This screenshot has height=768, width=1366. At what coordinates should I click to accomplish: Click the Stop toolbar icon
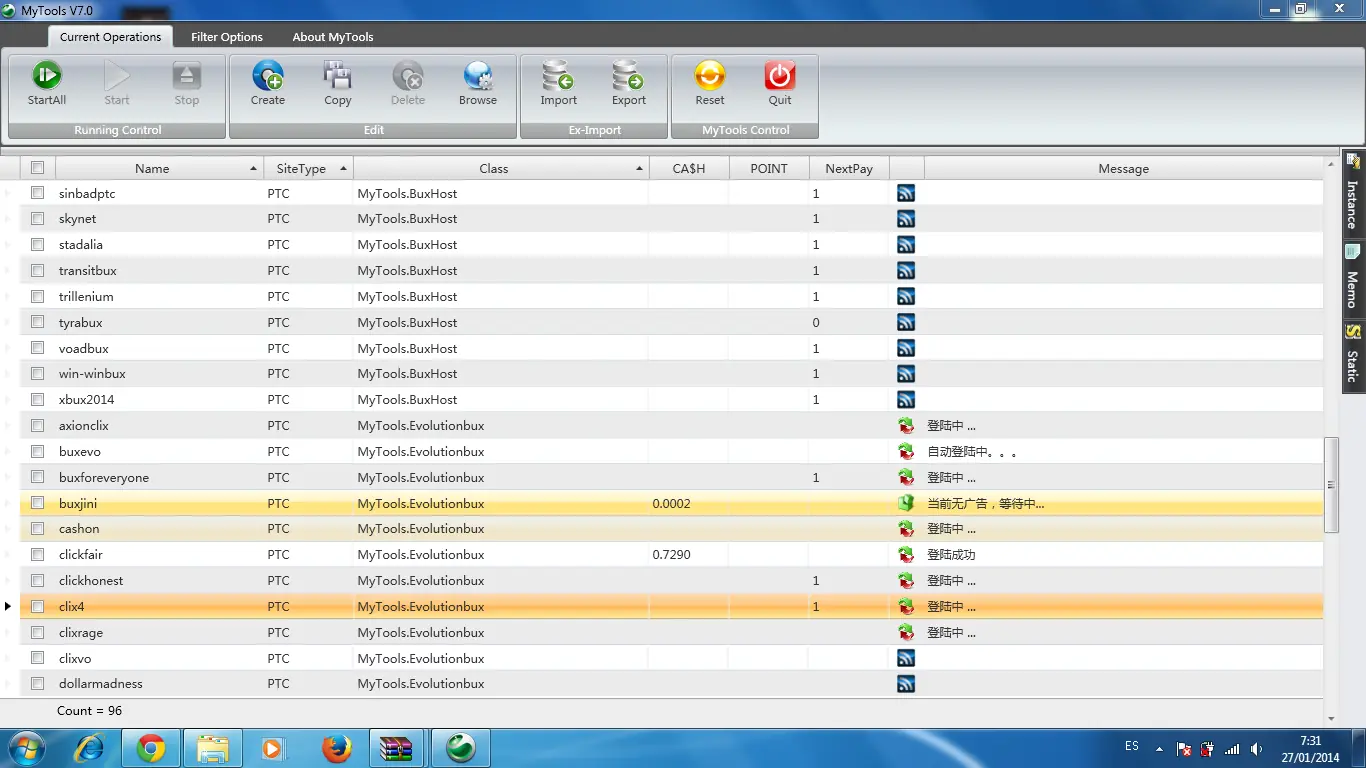tap(187, 76)
